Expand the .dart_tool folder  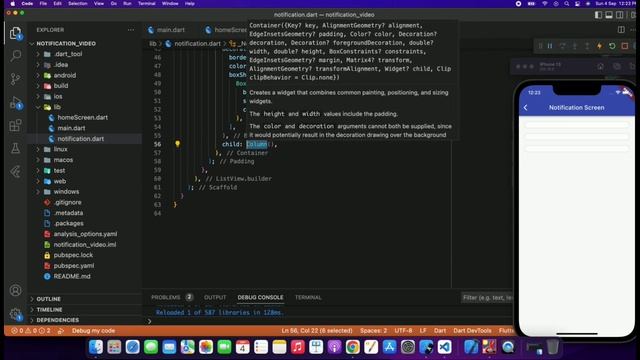[68, 54]
